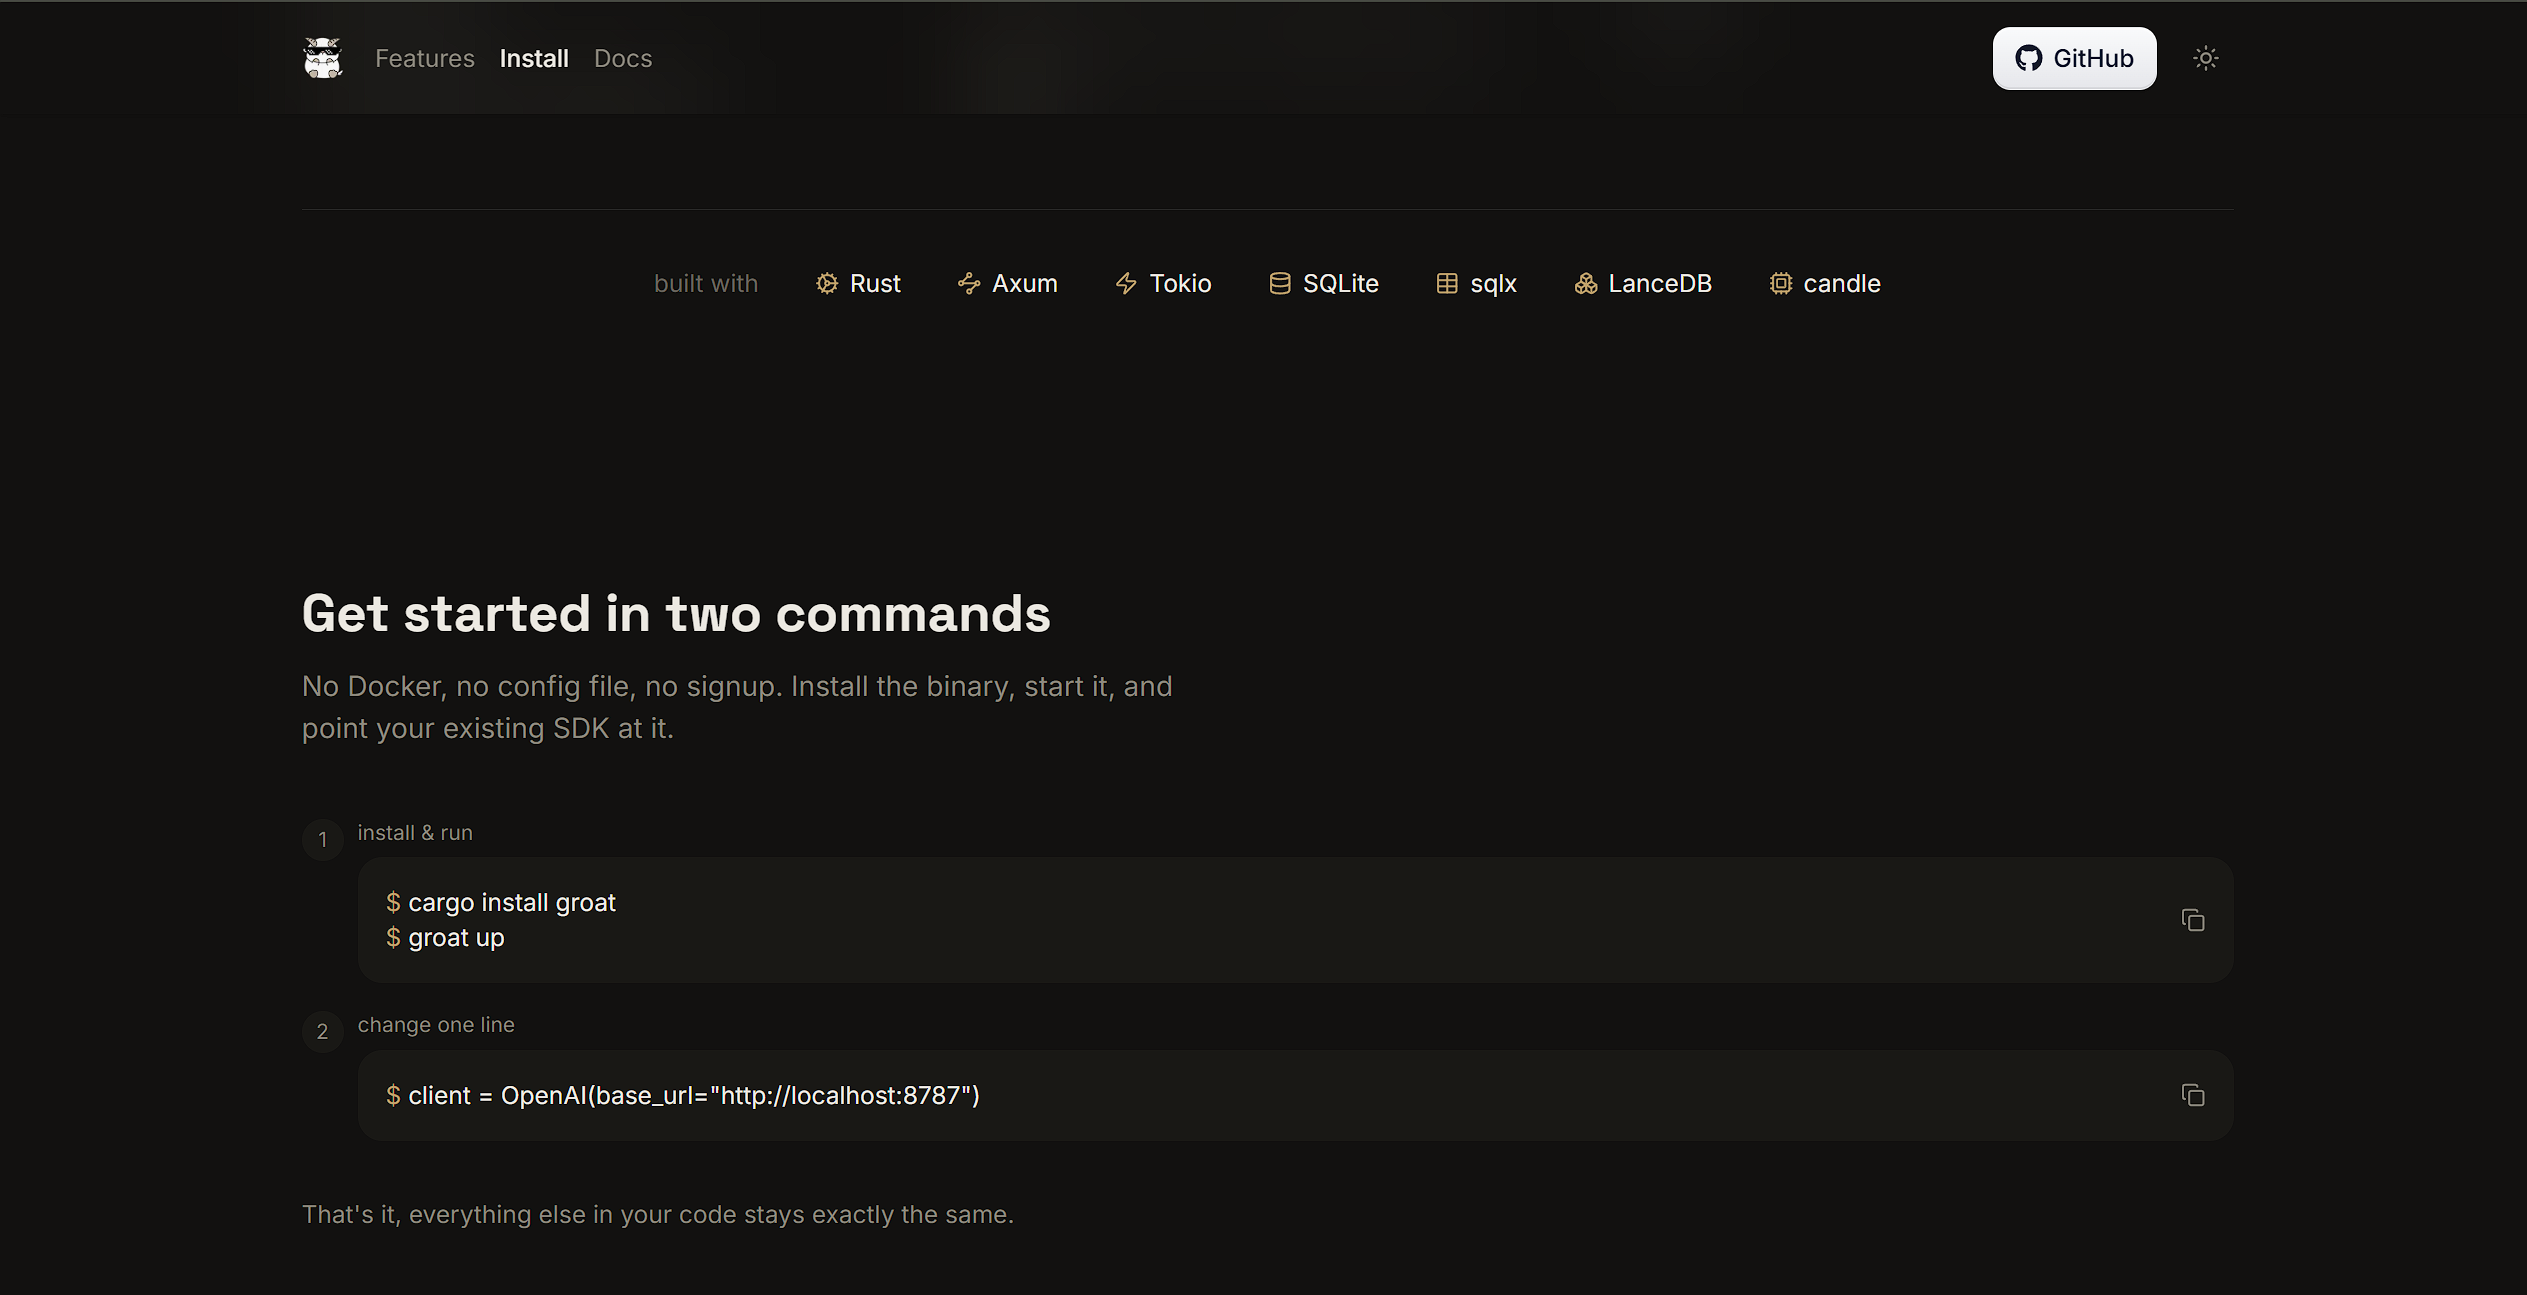This screenshot has width=2527, height=1295.
Task: Open the Features nav link
Action: 425,59
